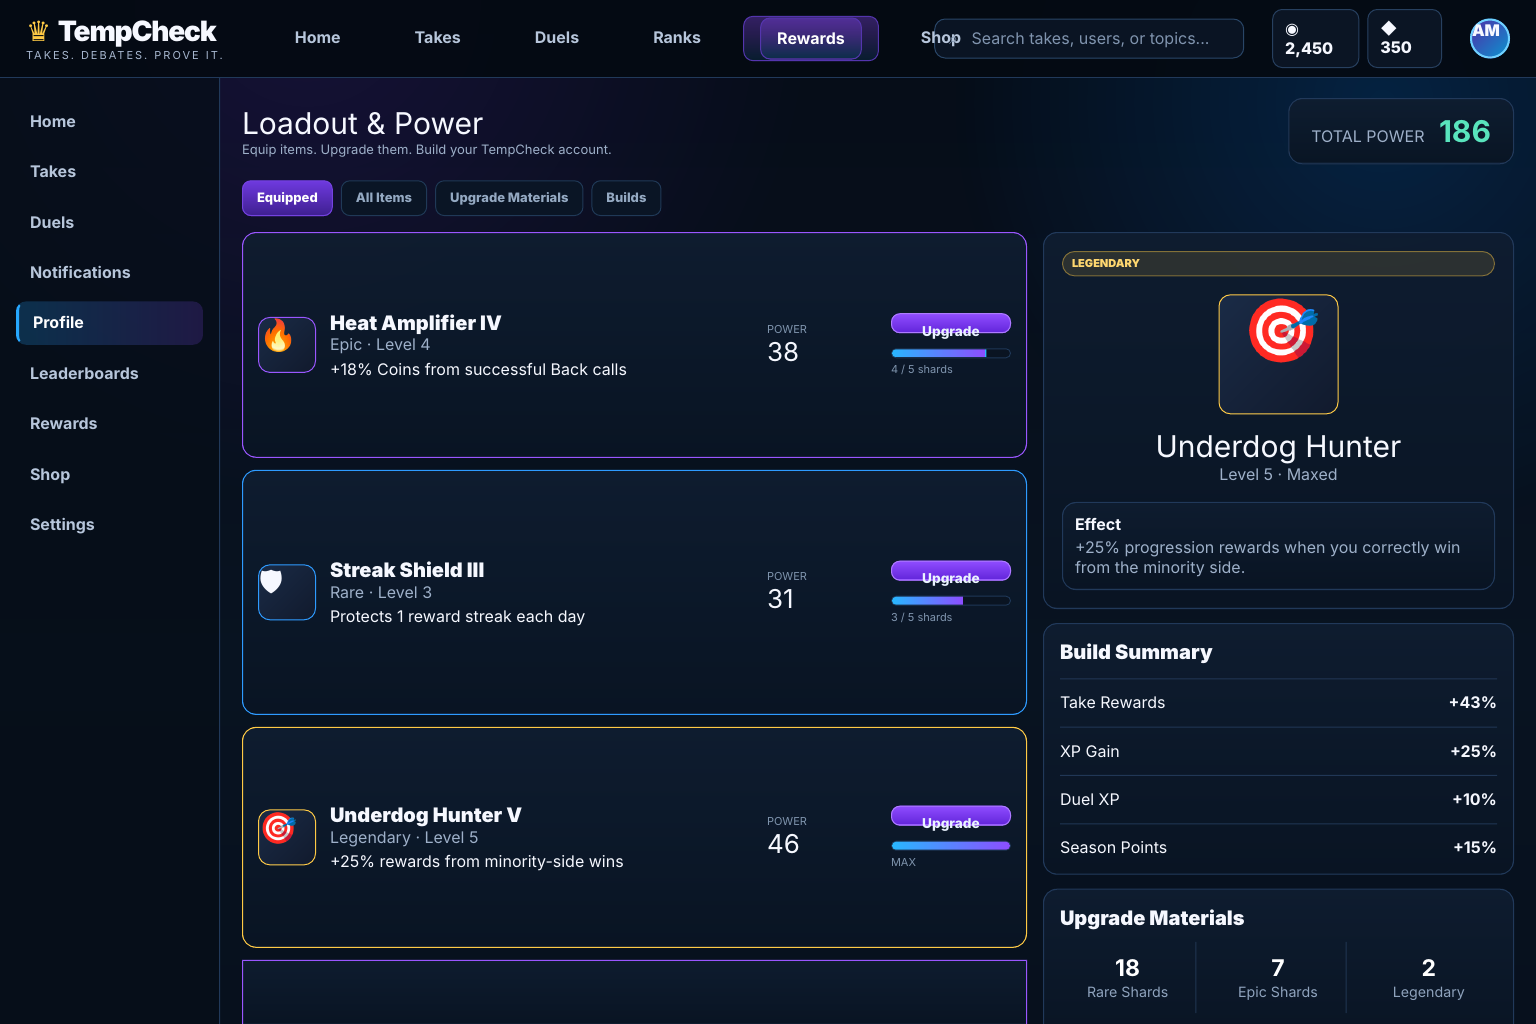Click the Heat Amplifier flame icon

click(287, 344)
